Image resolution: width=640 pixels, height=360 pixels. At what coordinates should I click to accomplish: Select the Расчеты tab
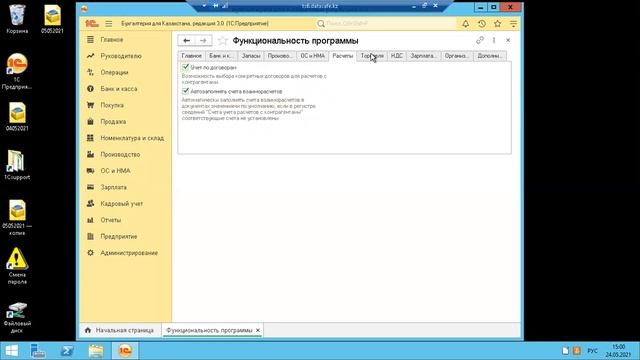point(343,56)
